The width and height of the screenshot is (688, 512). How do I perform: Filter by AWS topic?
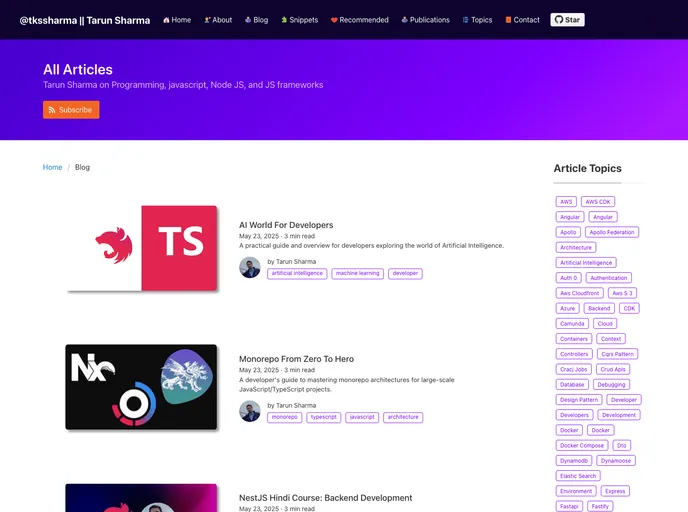coord(566,202)
